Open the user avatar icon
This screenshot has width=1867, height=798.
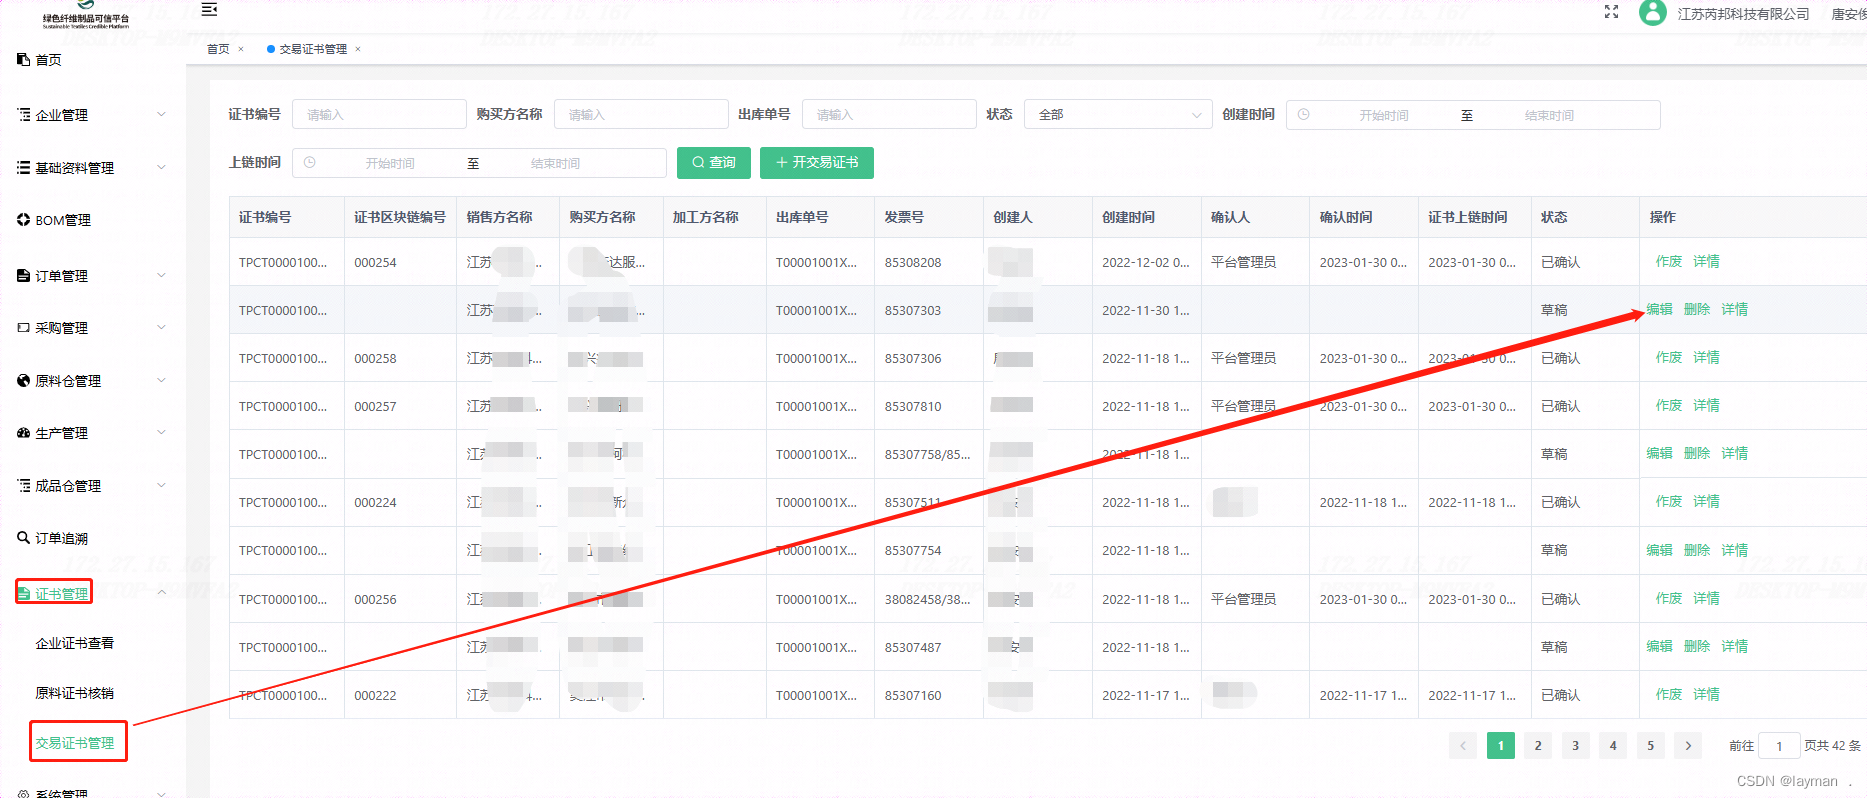(x=1653, y=13)
